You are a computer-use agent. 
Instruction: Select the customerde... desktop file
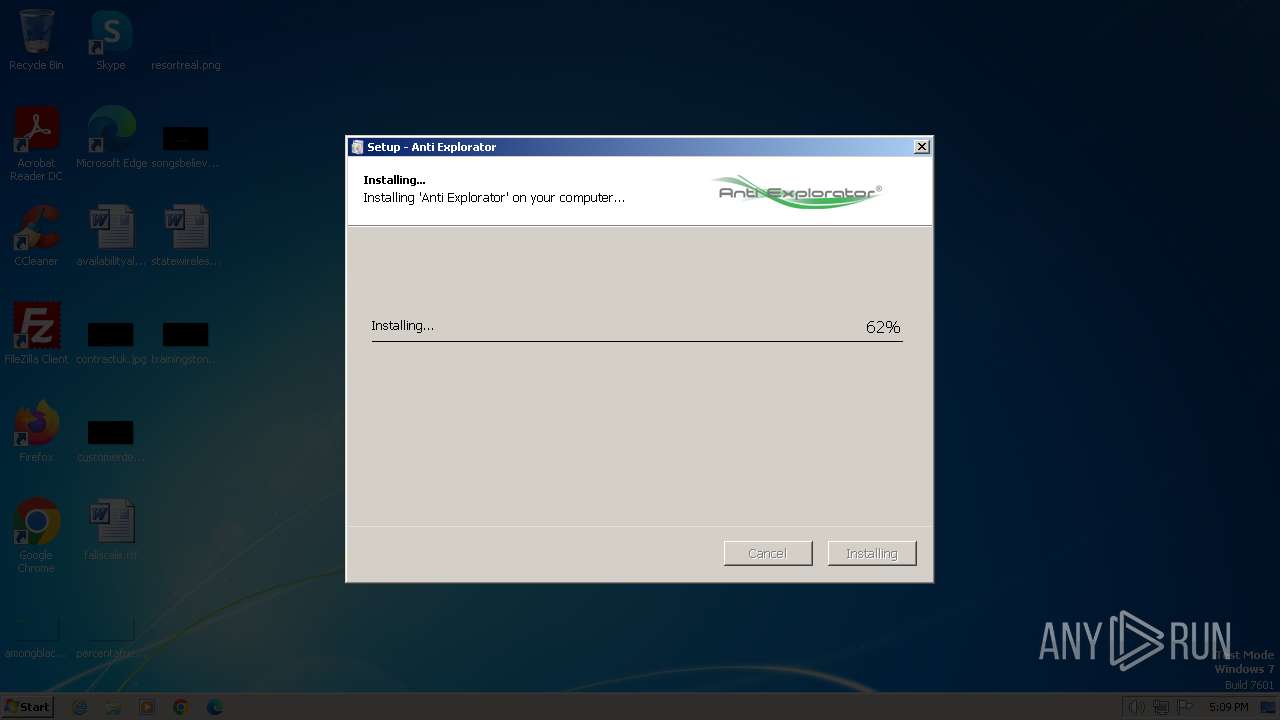tap(111, 439)
